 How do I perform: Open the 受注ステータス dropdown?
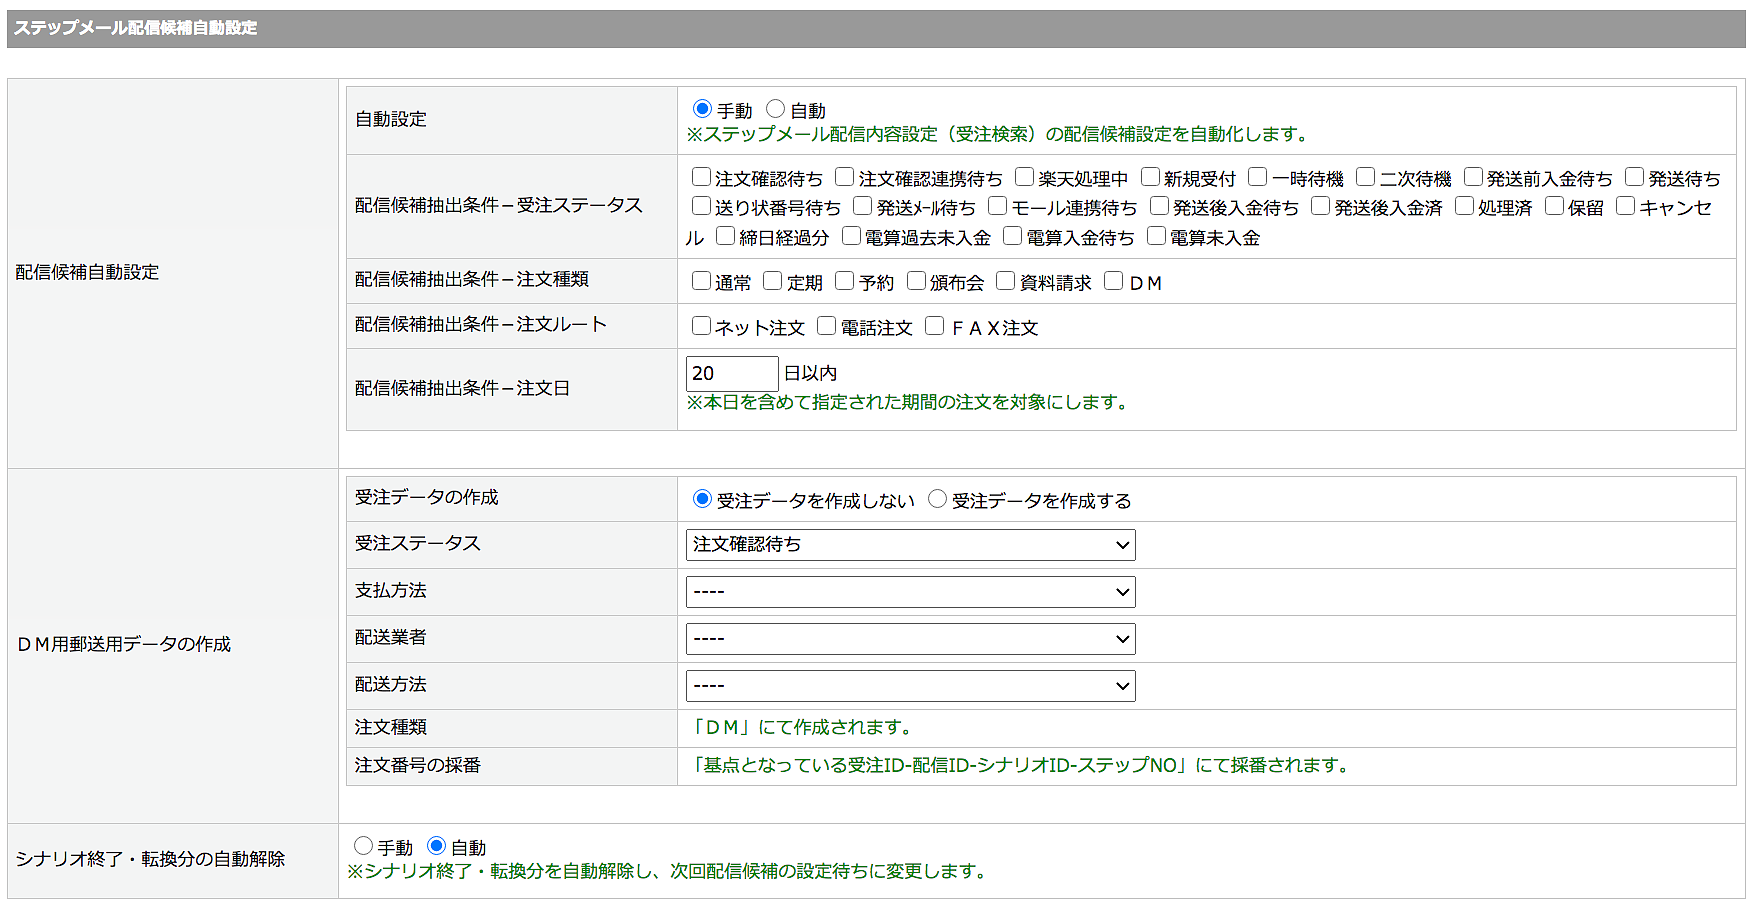(910, 545)
